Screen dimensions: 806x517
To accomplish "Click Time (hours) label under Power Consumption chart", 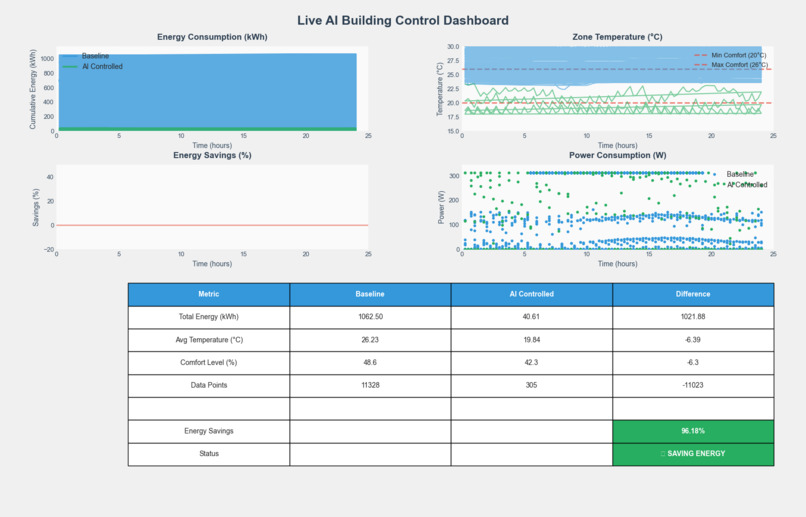I will (617, 264).
